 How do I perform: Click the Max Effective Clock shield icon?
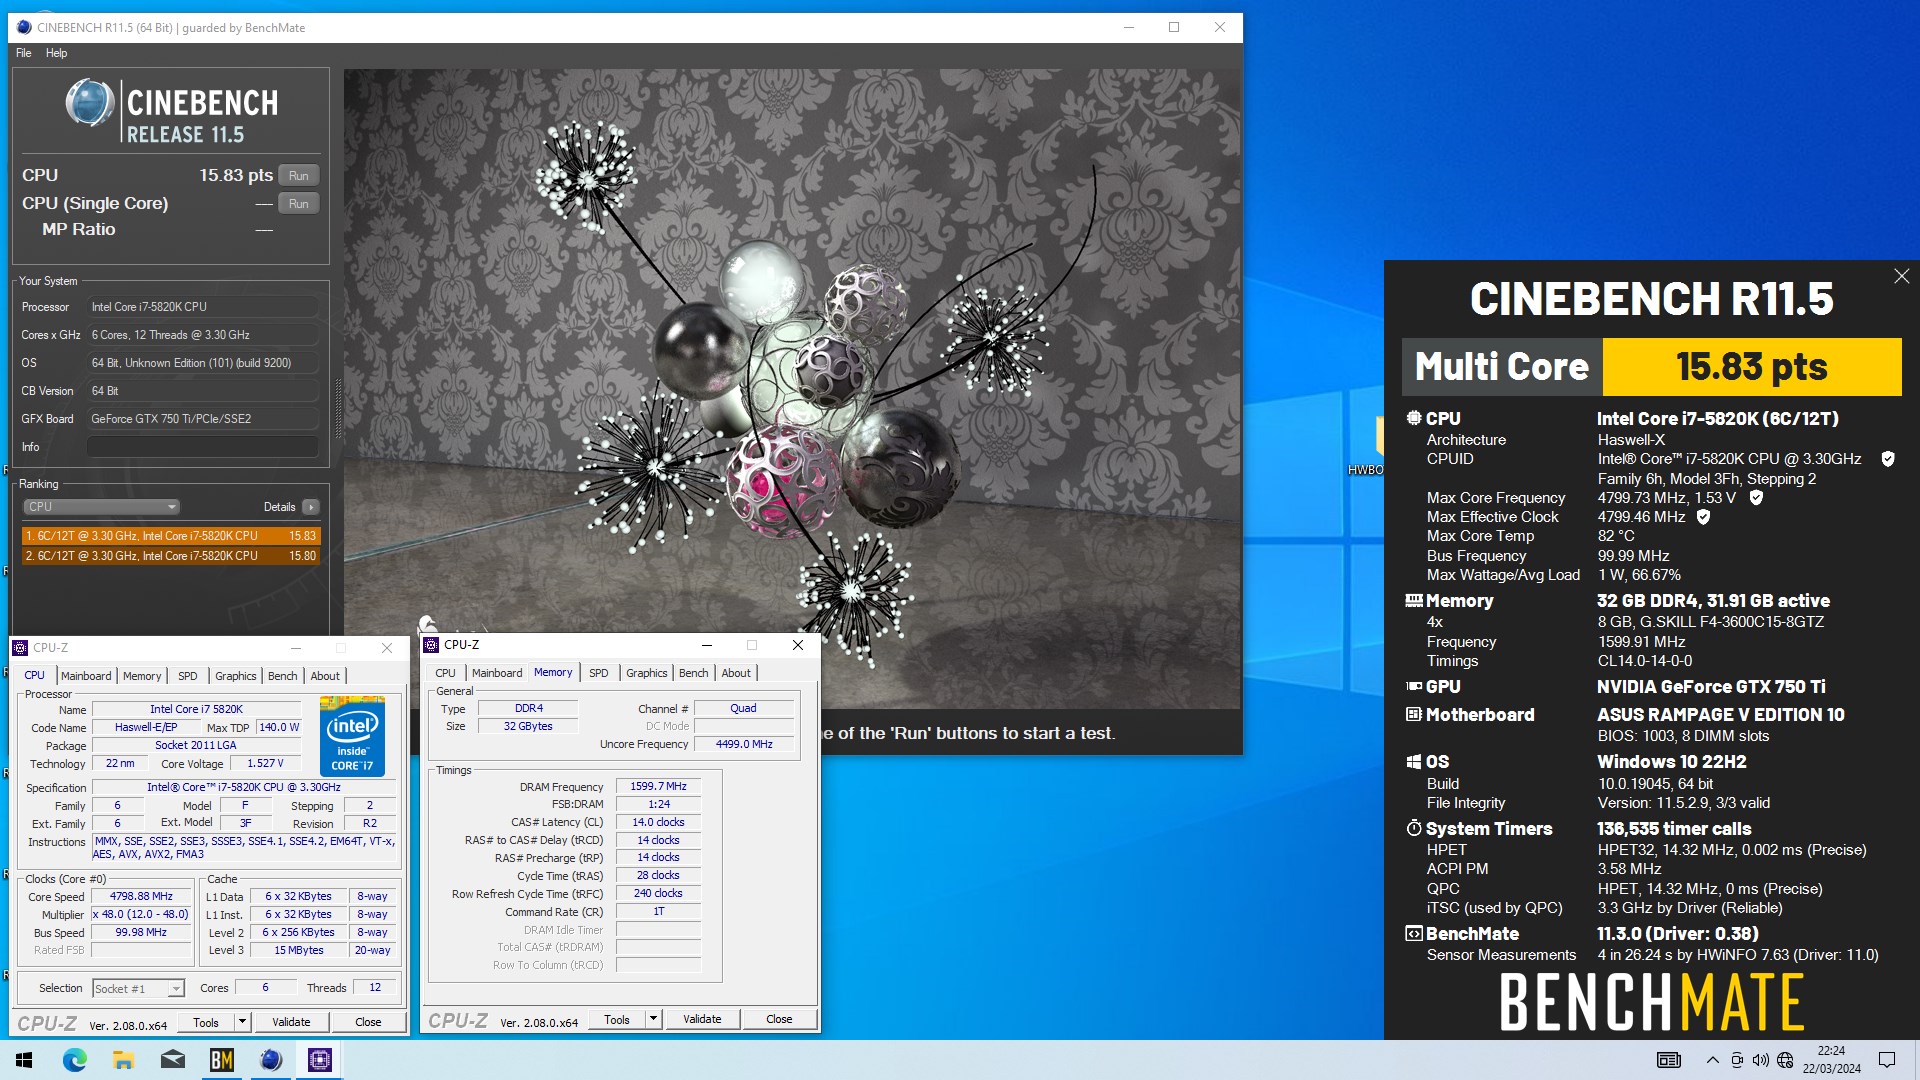[1704, 517]
